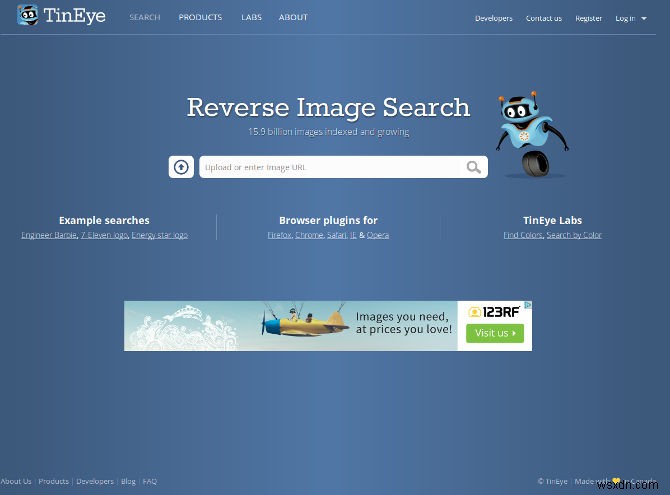Open the Developers footer link
This screenshot has height=495, width=670.
pyautogui.click(x=95, y=481)
